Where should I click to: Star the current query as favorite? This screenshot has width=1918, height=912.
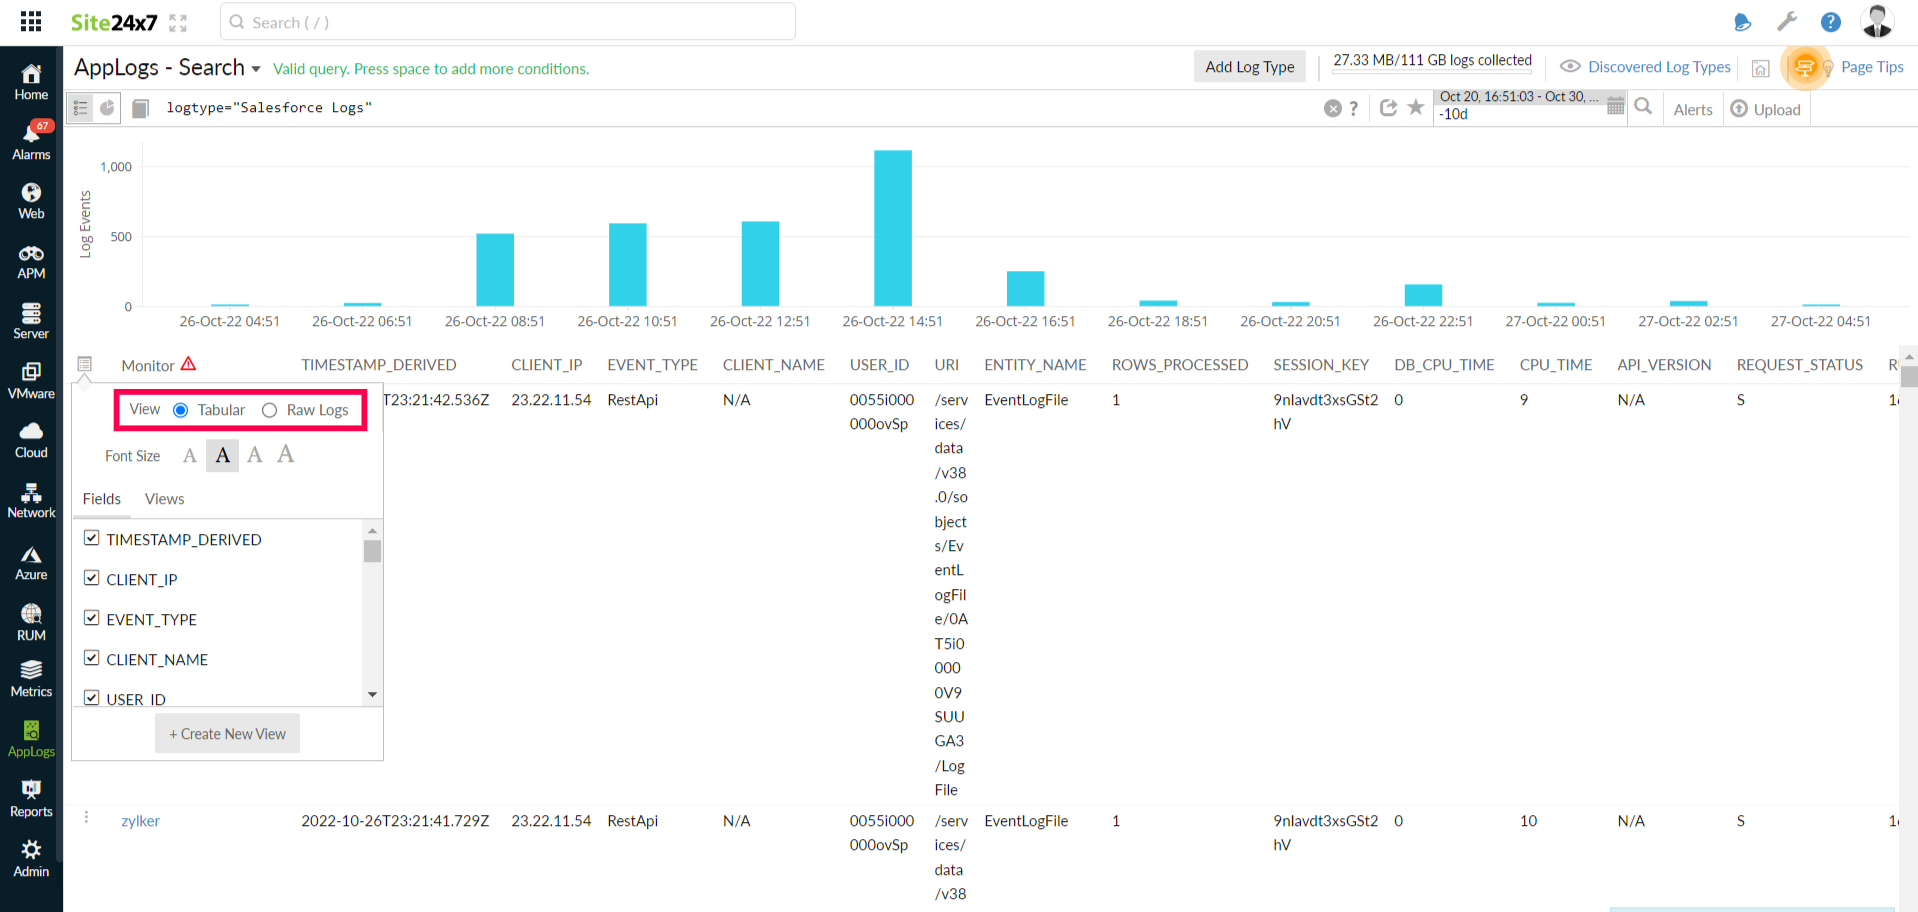[1415, 107]
